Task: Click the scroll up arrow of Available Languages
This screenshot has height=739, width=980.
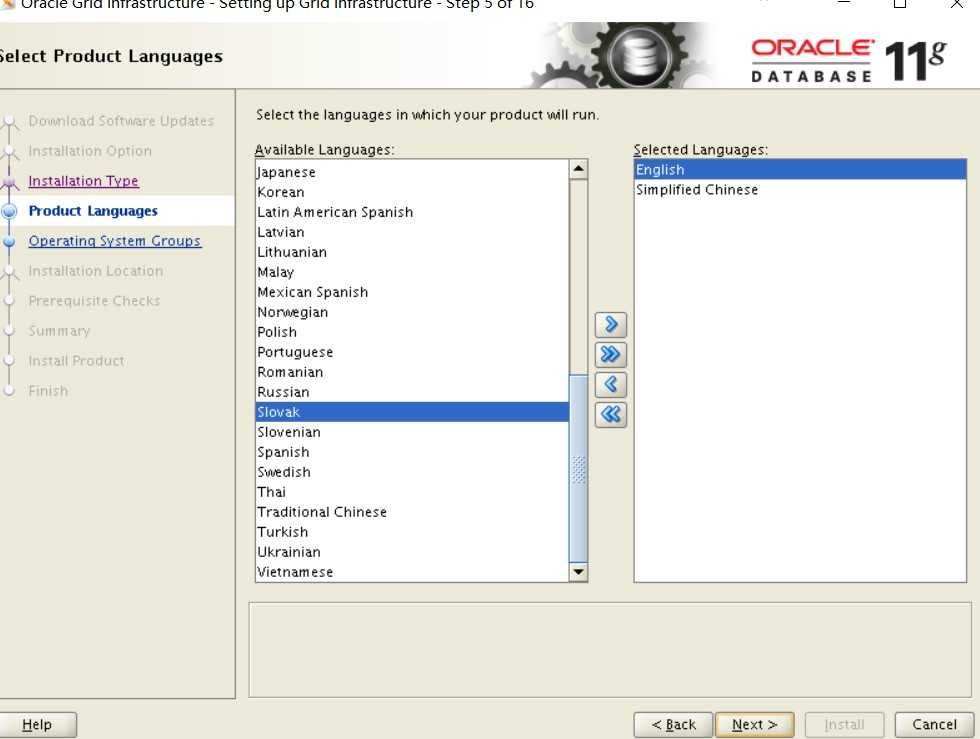Action: coord(578,169)
